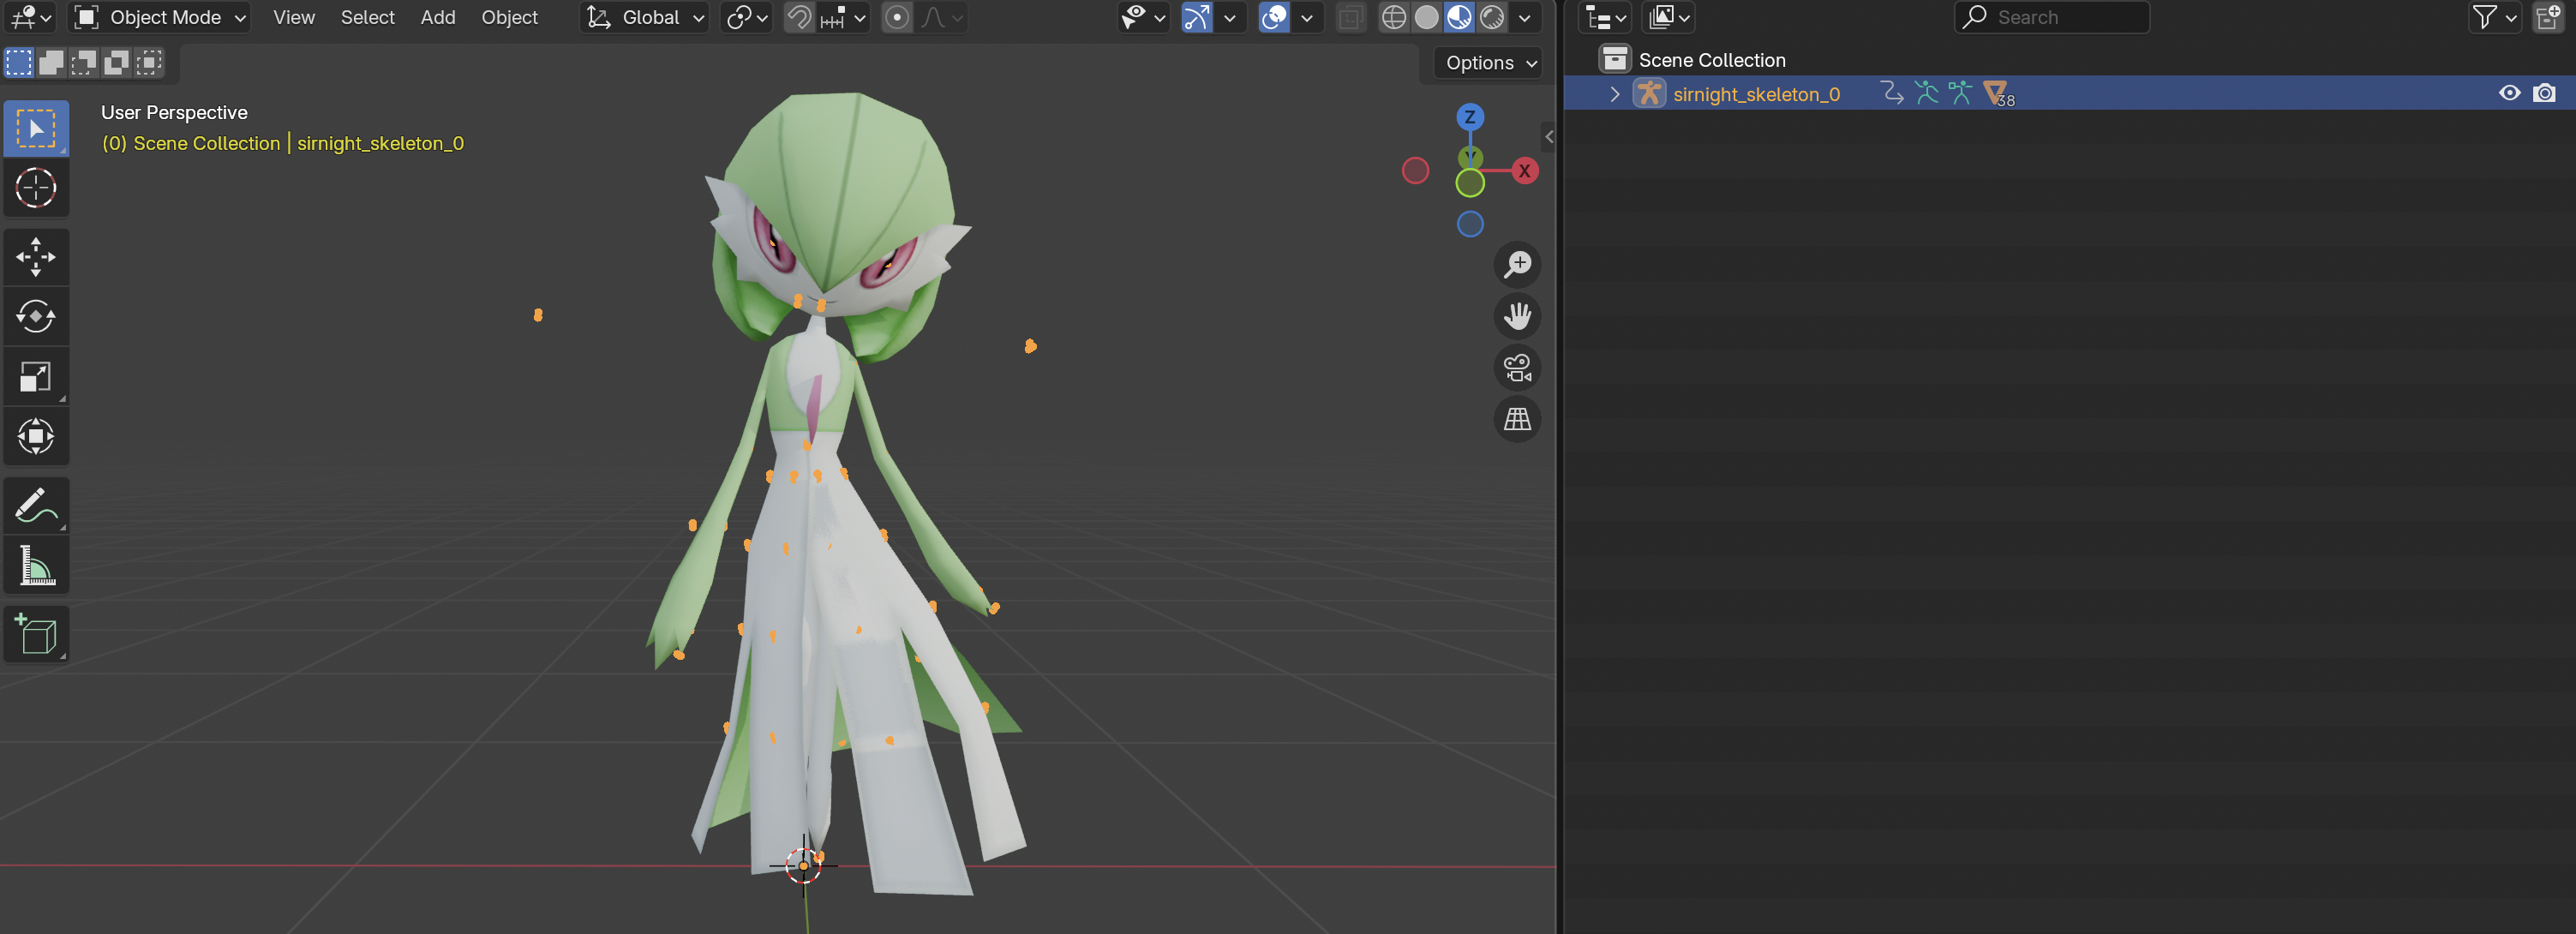Image resolution: width=2576 pixels, height=934 pixels.
Task: Open the gizmo options dropdown arrow
Action: click(1229, 17)
